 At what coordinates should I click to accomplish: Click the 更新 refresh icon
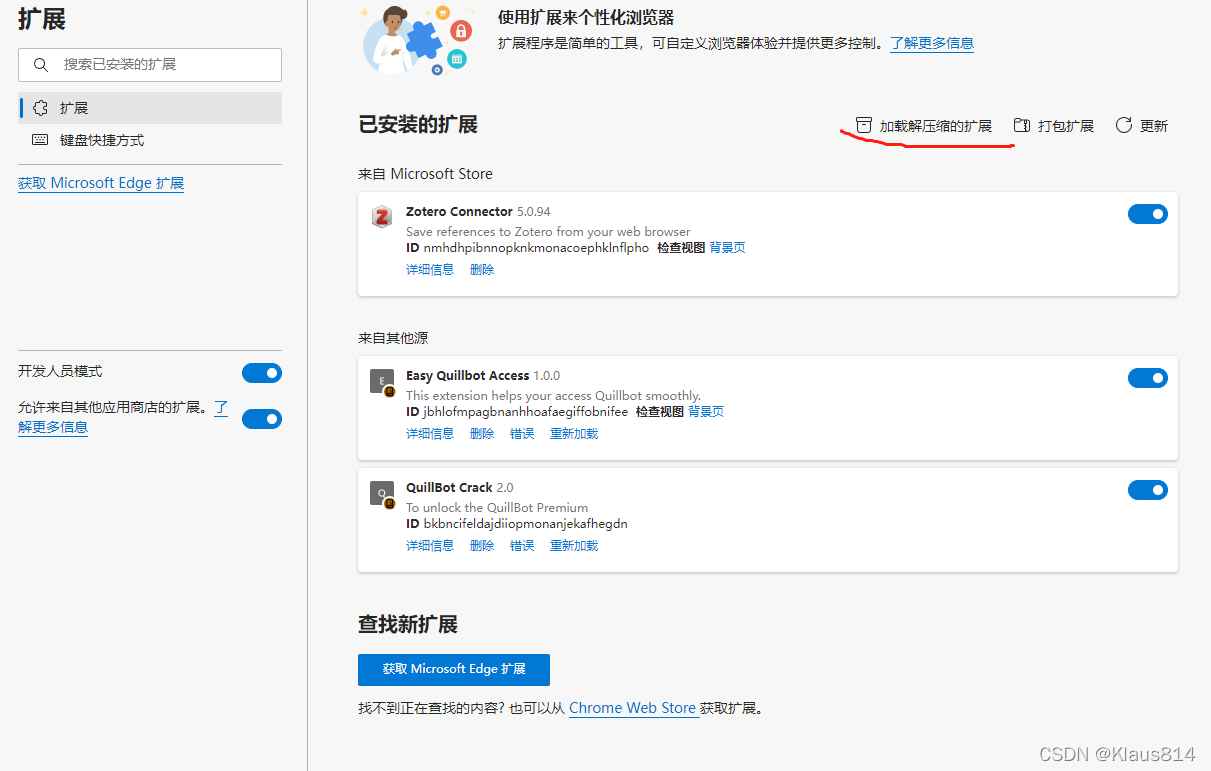[1124, 125]
